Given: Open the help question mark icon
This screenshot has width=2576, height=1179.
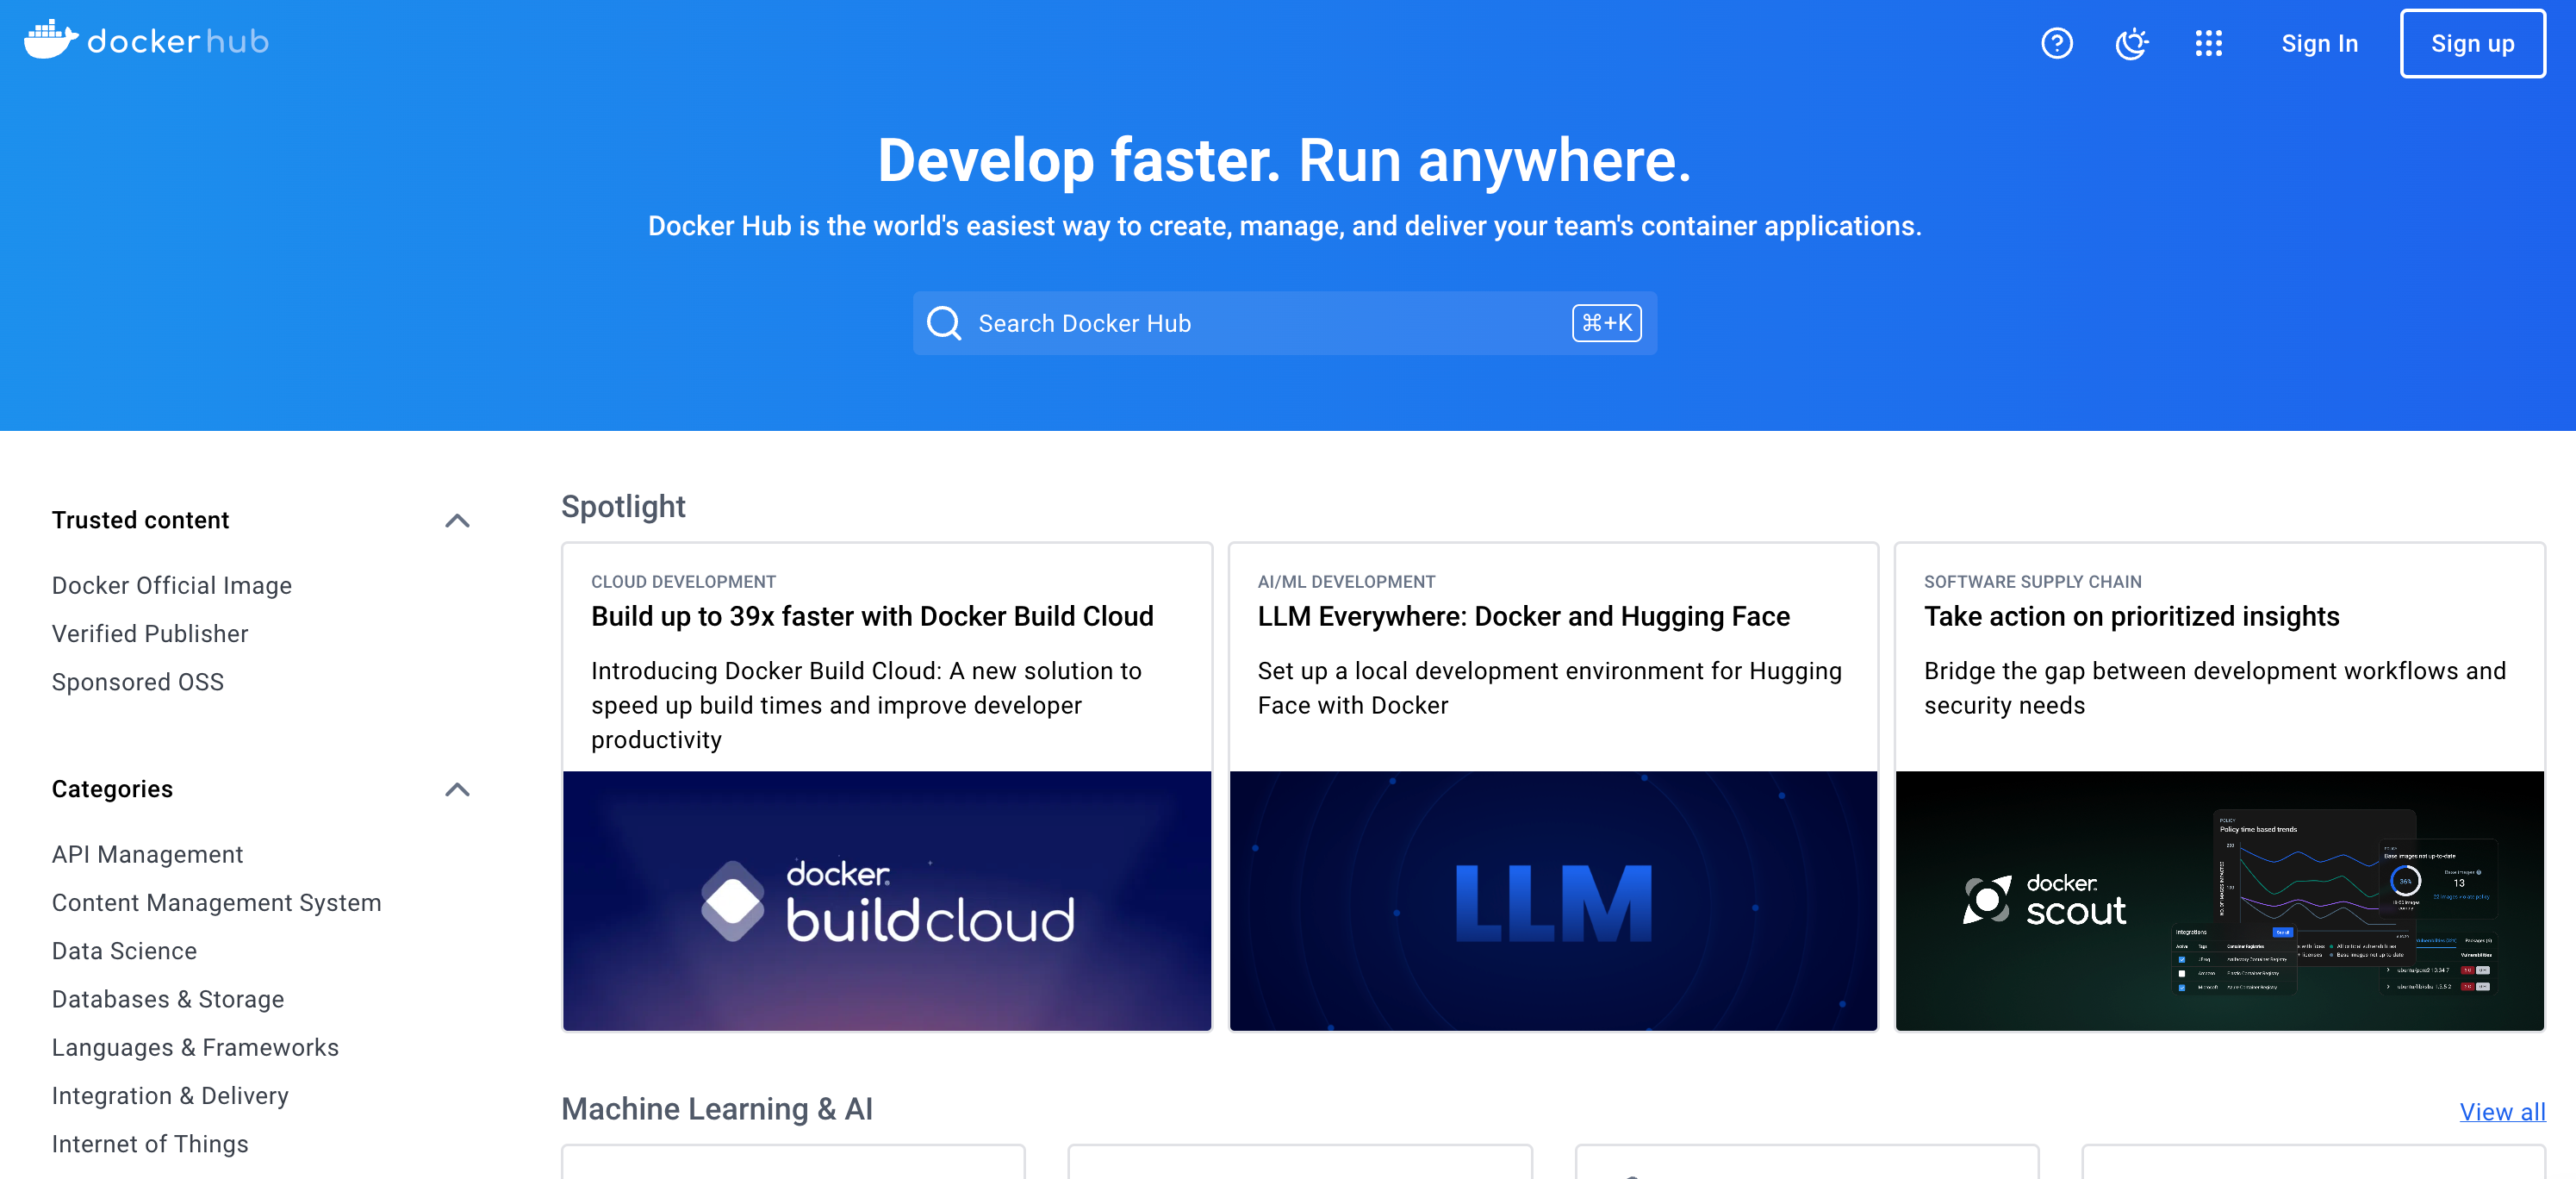Looking at the screenshot, I should (2056, 43).
